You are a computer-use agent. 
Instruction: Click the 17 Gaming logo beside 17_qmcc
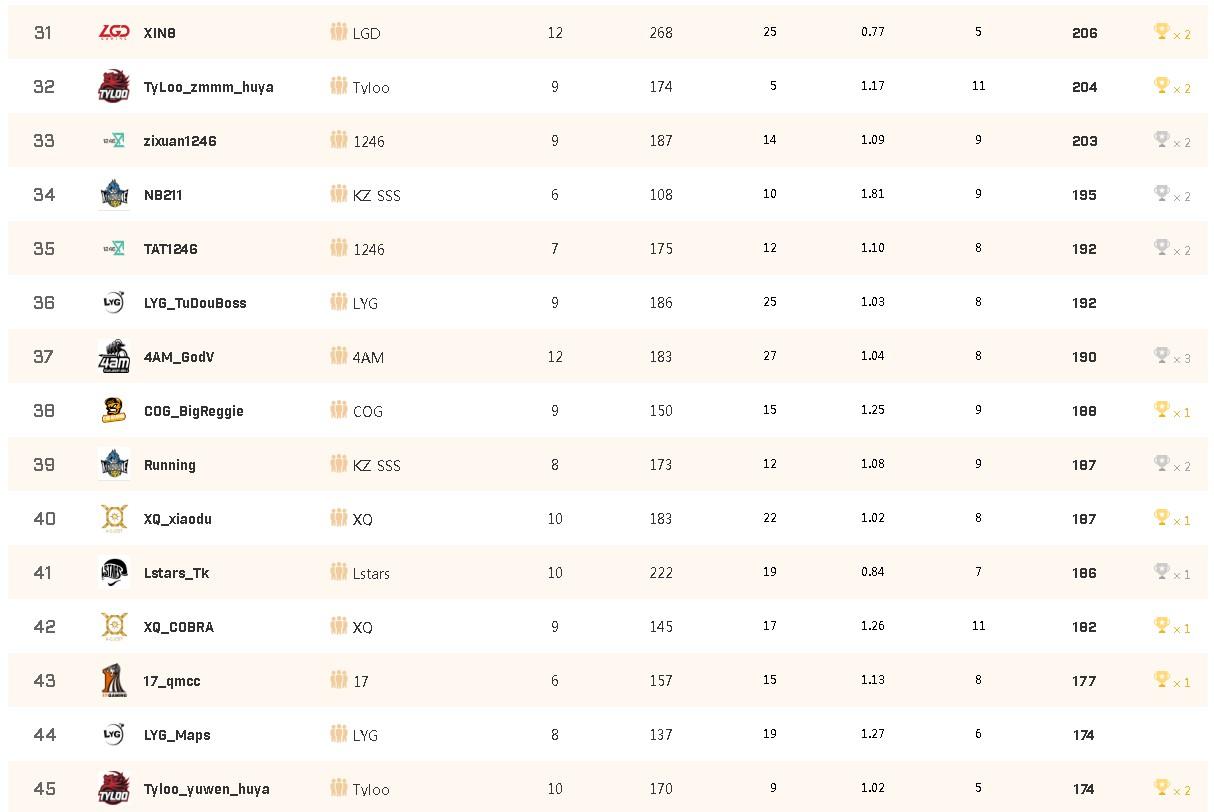[114, 681]
